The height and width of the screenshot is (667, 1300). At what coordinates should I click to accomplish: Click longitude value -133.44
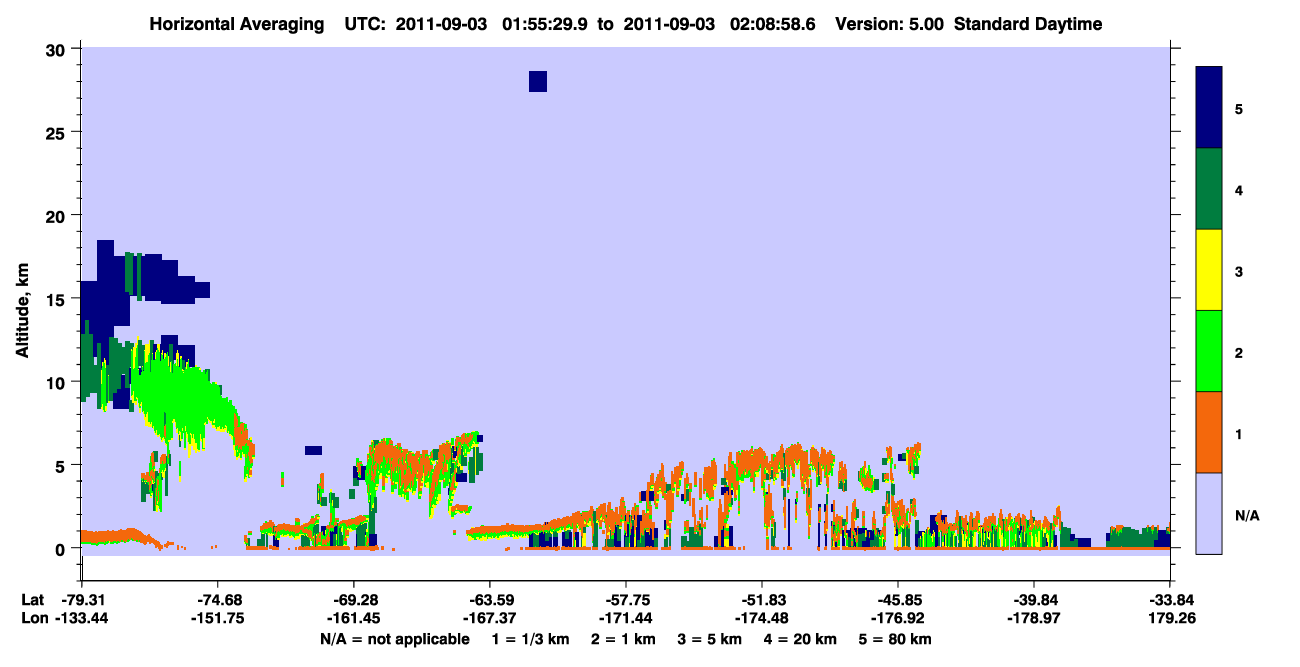pos(81,618)
